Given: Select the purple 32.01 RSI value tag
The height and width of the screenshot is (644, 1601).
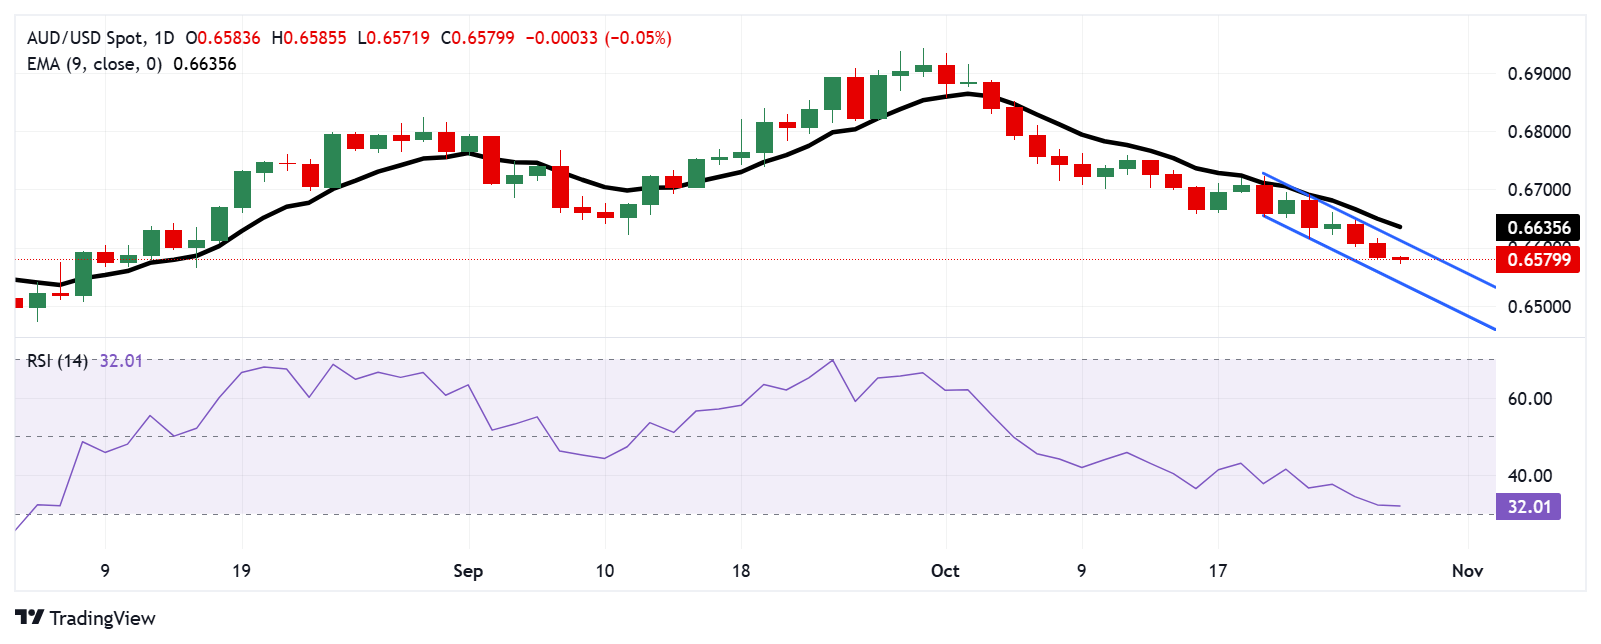Looking at the screenshot, I should pos(1528,506).
